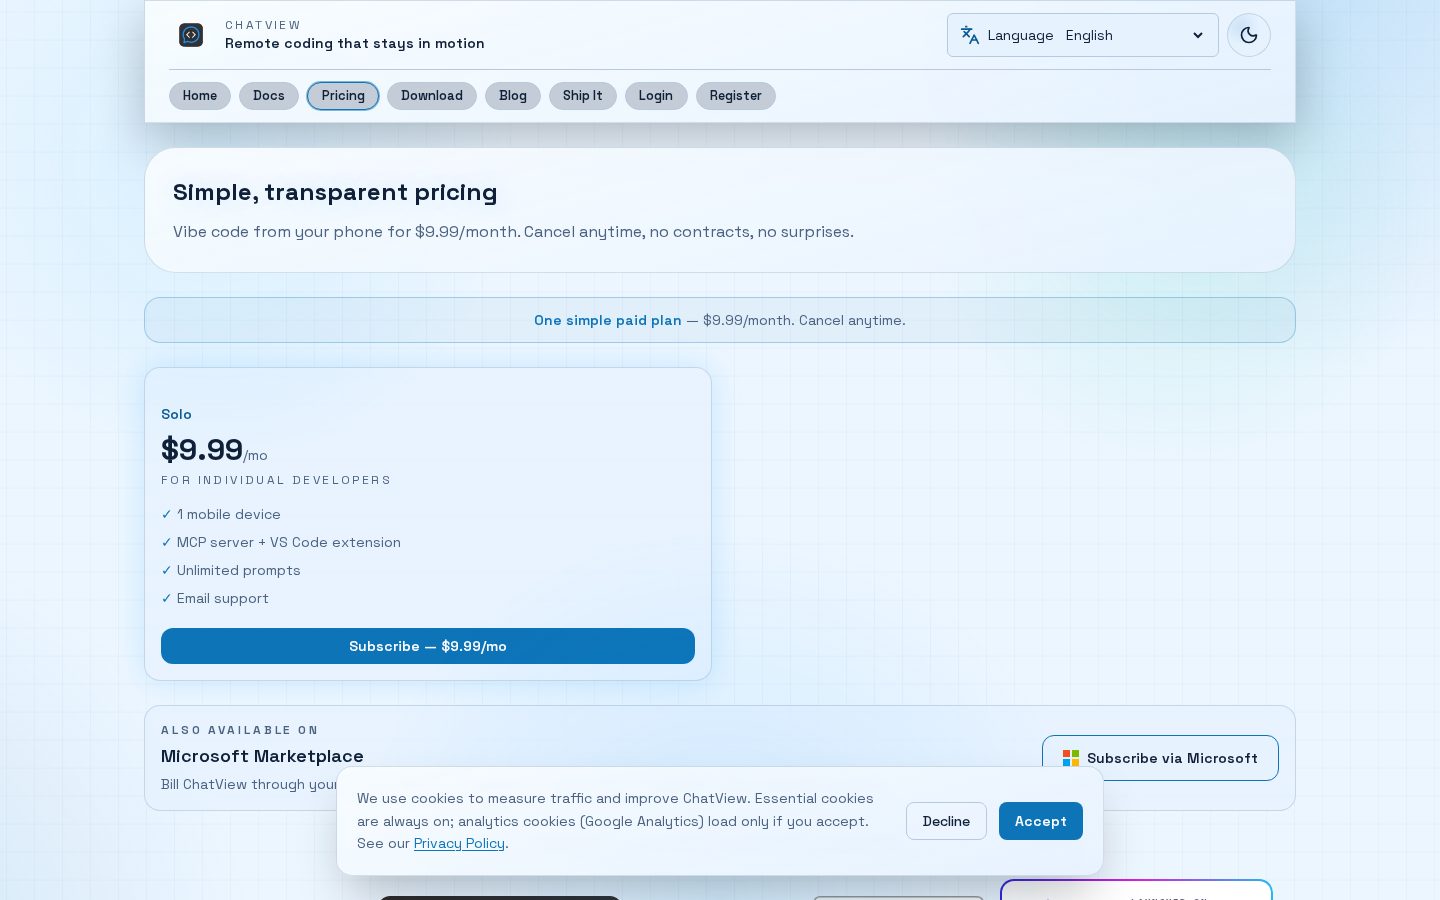Image resolution: width=1440 pixels, height=900 pixels.
Task: Click 'Simple, transparent pricing' heading
Action: [335, 192]
